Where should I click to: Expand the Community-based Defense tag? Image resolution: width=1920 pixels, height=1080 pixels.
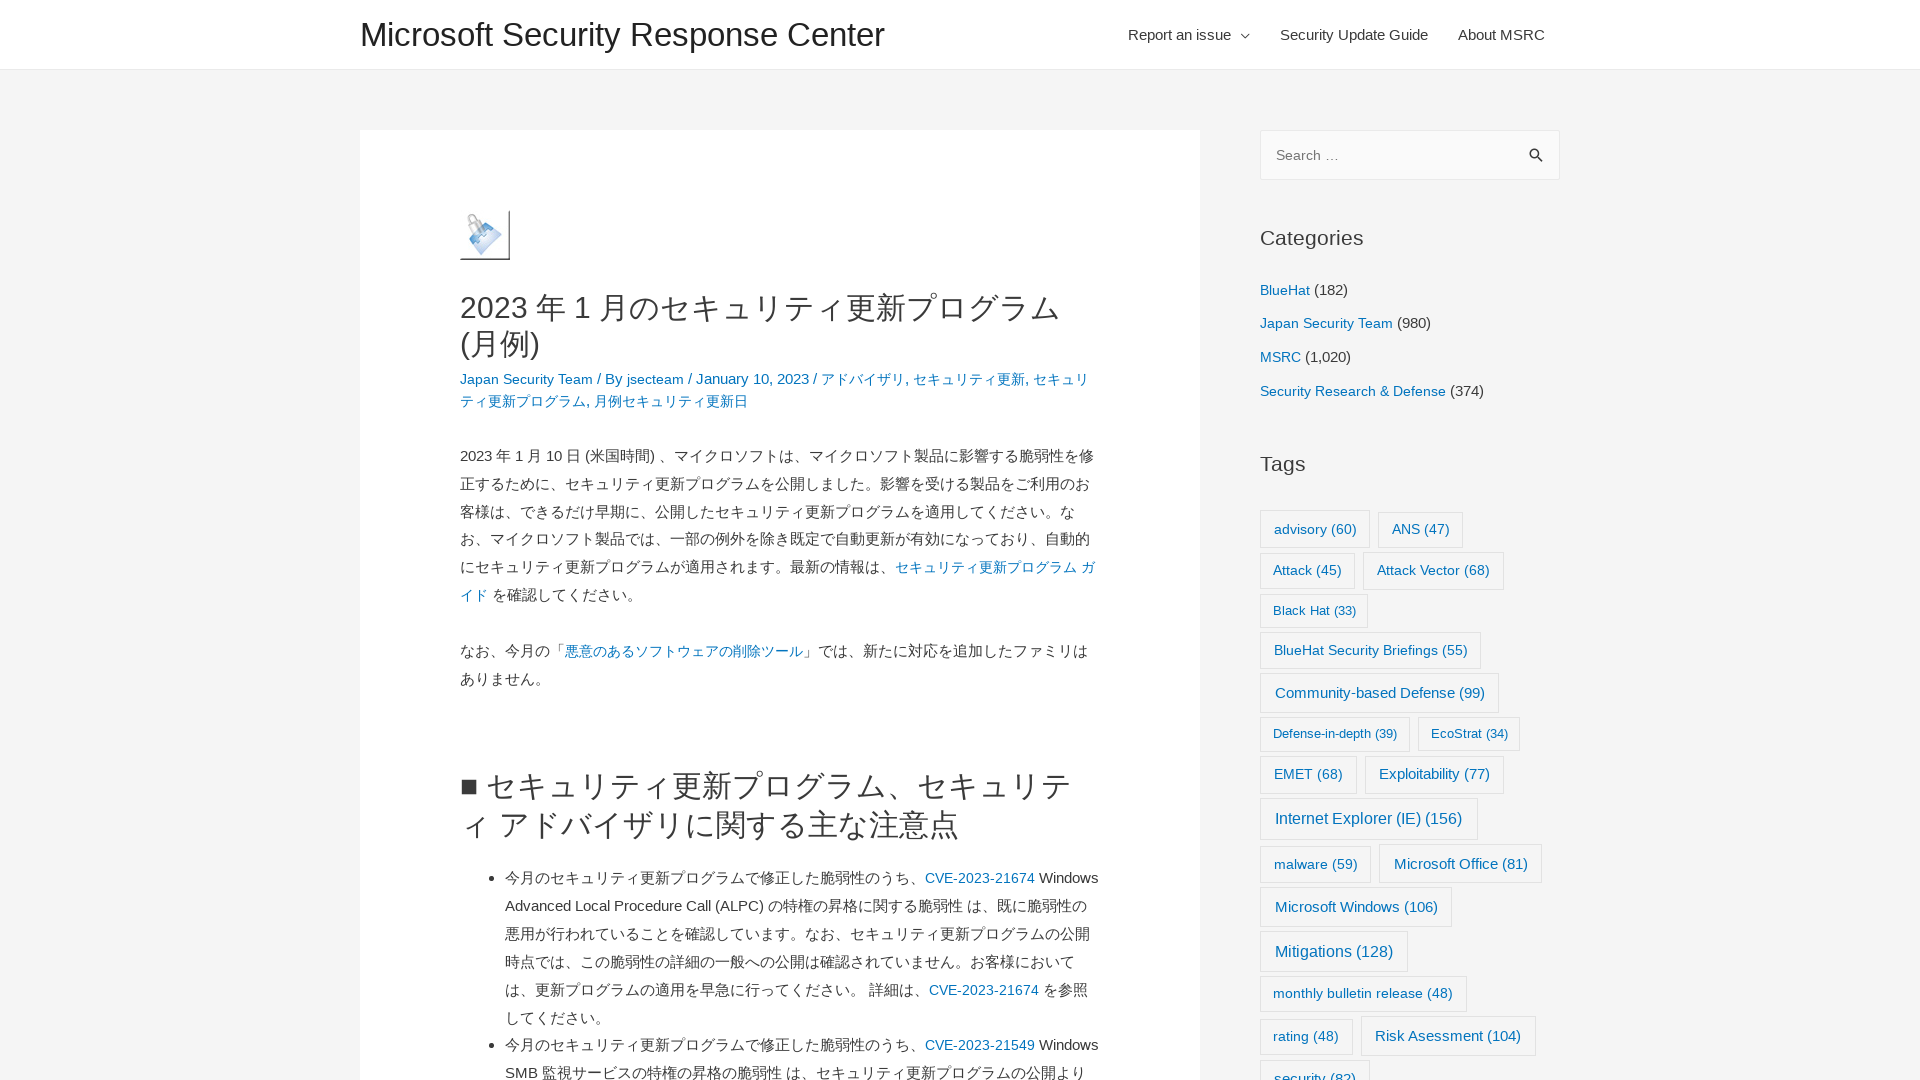pos(1379,692)
